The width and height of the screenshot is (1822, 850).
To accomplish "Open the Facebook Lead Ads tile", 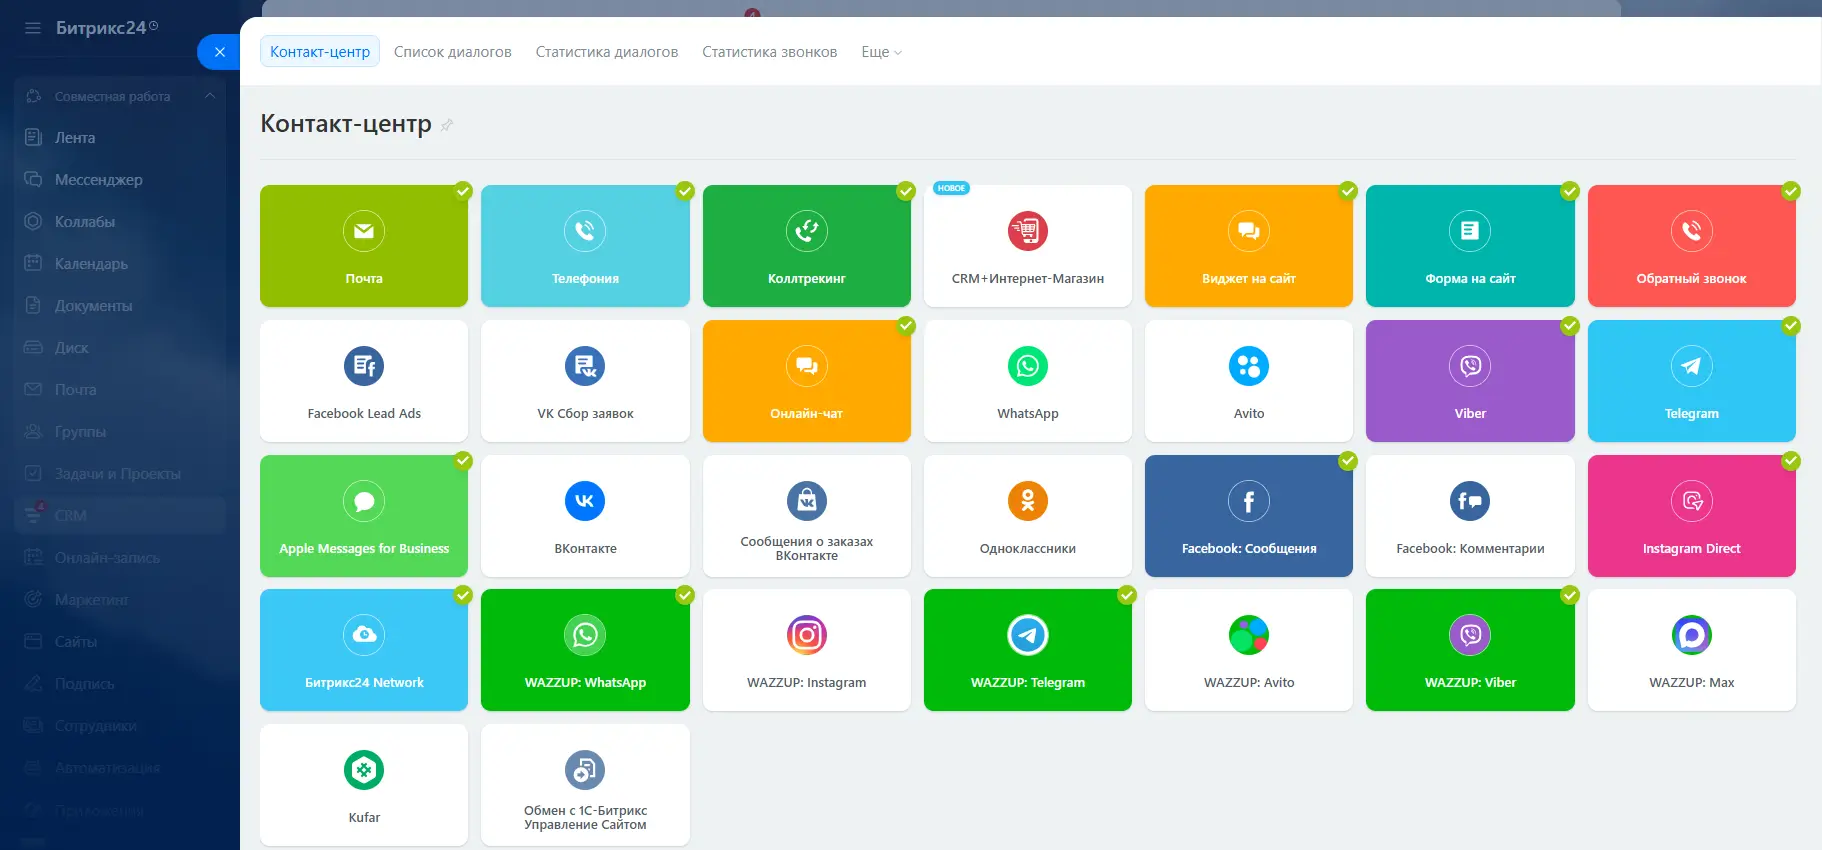I will pyautogui.click(x=364, y=381).
